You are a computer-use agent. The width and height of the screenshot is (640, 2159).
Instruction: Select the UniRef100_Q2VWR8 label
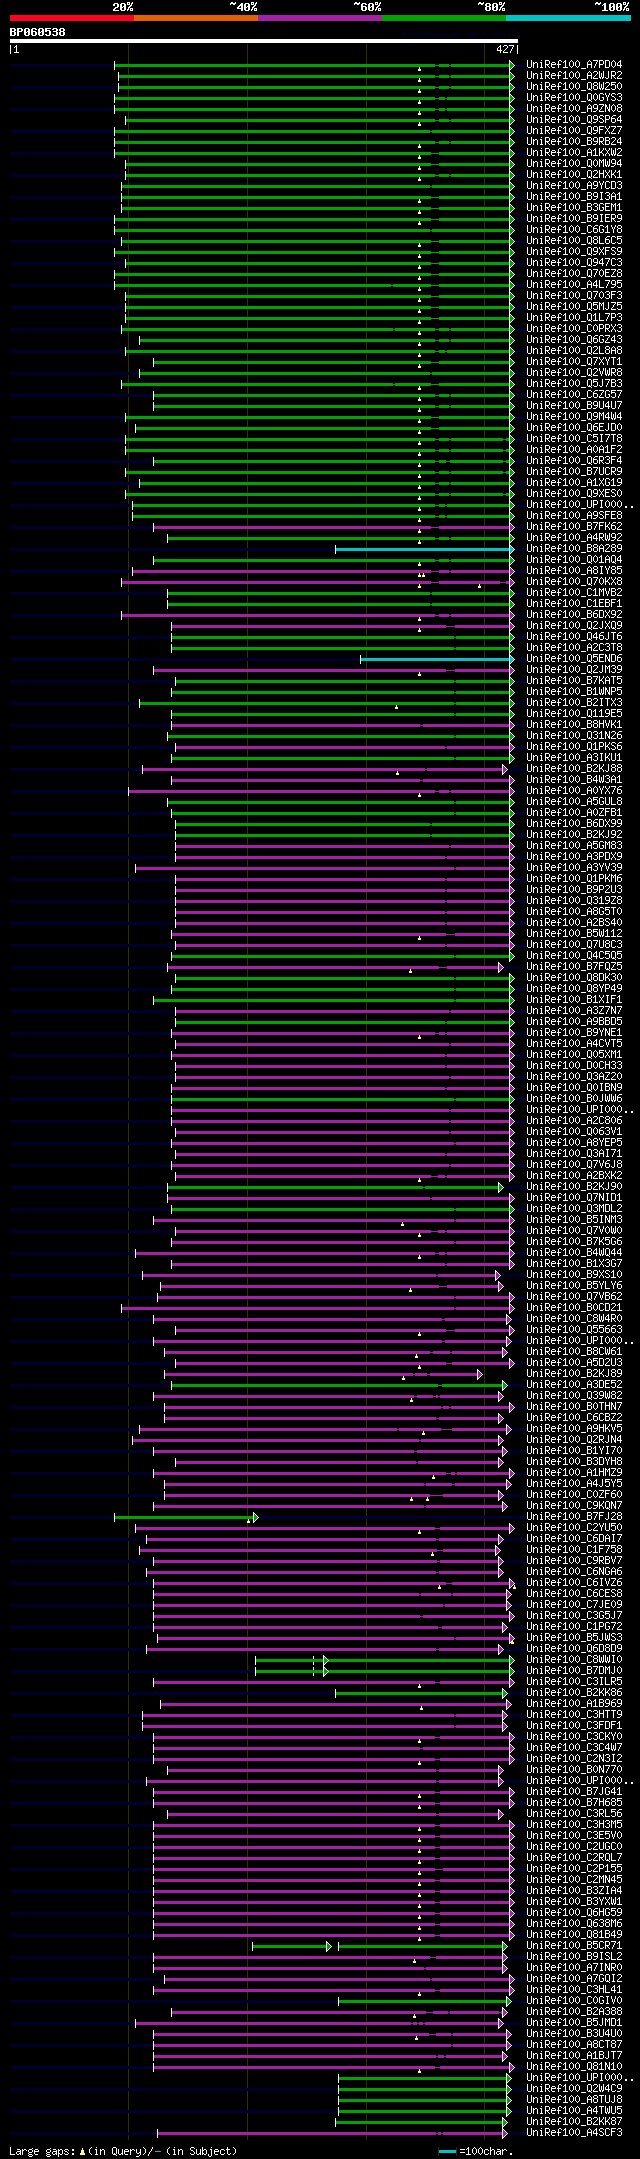(x=574, y=373)
